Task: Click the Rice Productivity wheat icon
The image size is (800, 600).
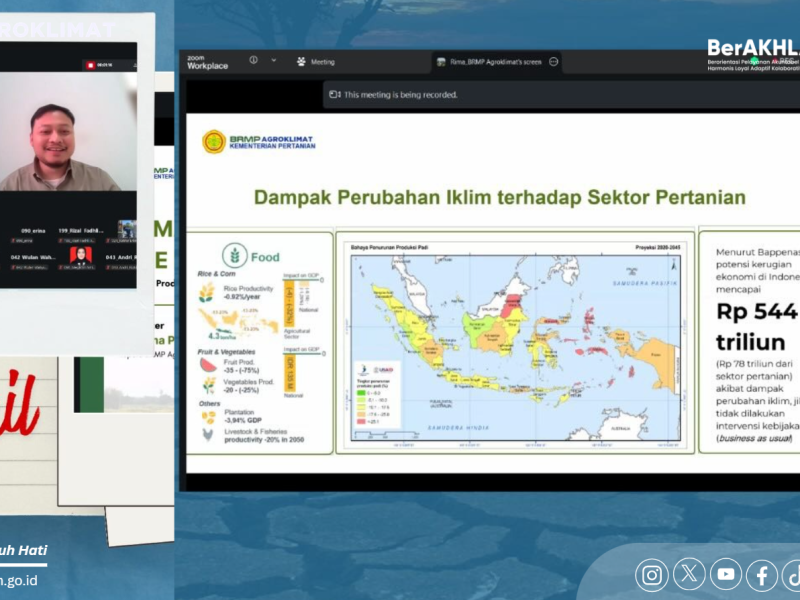Action: pos(207,293)
